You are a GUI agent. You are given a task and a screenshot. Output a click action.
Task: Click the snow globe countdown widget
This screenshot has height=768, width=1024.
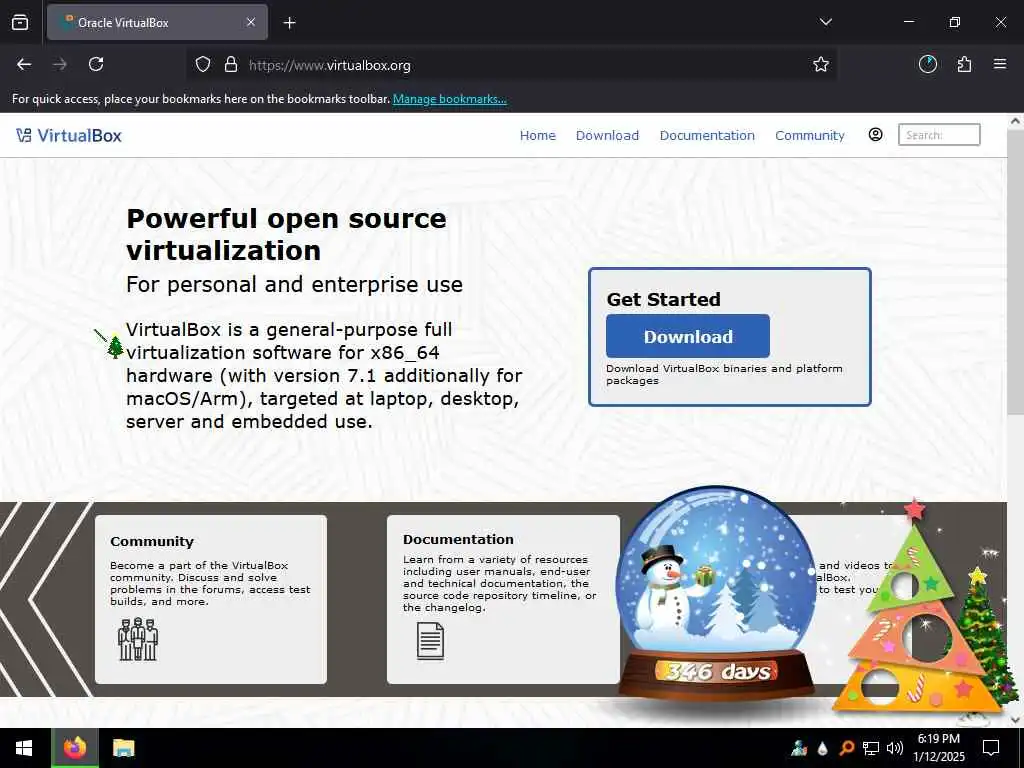716,594
